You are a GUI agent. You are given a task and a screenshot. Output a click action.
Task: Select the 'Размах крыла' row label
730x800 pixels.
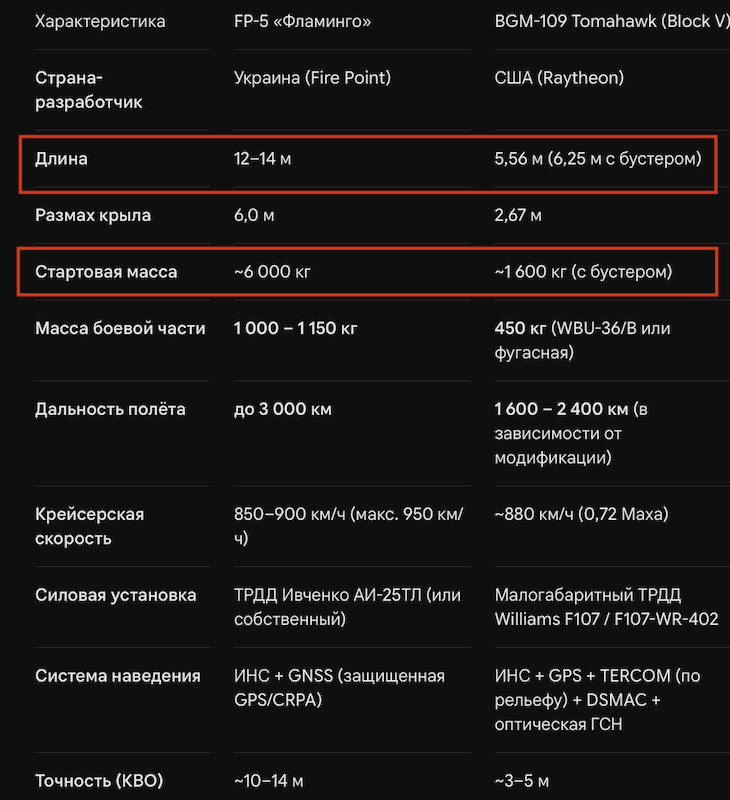coord(93,215)
